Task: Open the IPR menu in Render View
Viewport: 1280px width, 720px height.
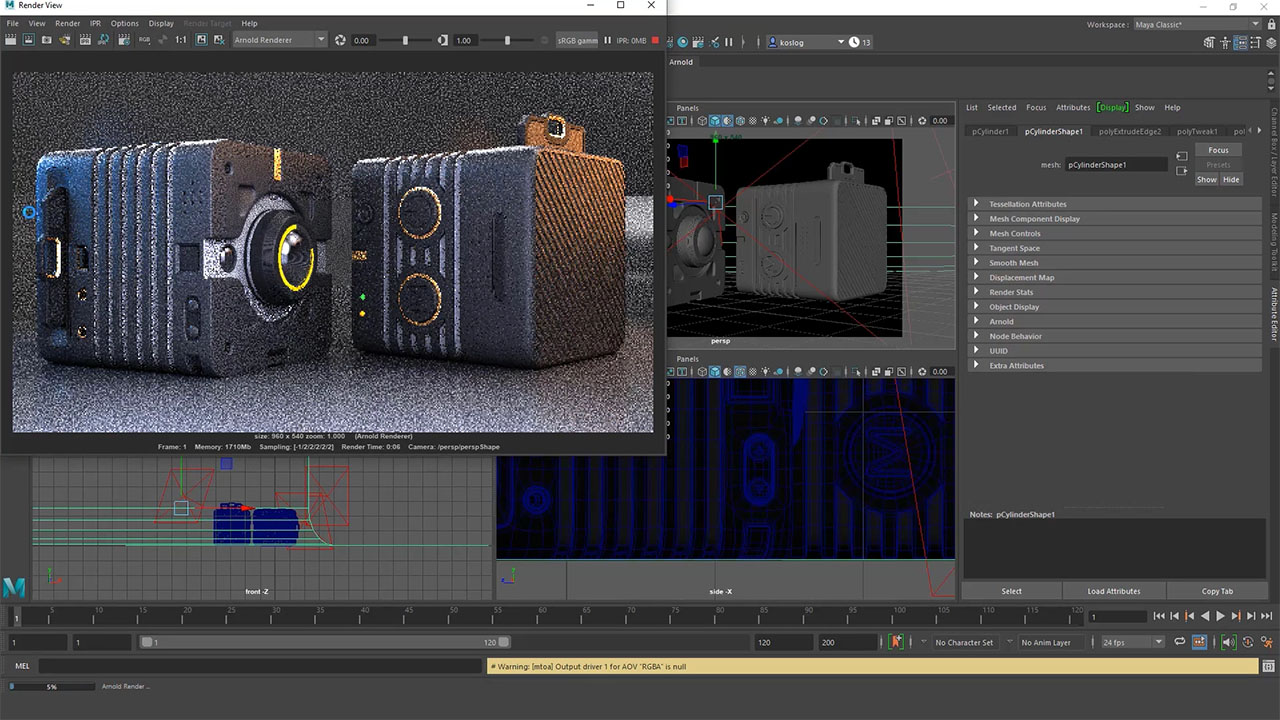Action: [x=95, y=23]
